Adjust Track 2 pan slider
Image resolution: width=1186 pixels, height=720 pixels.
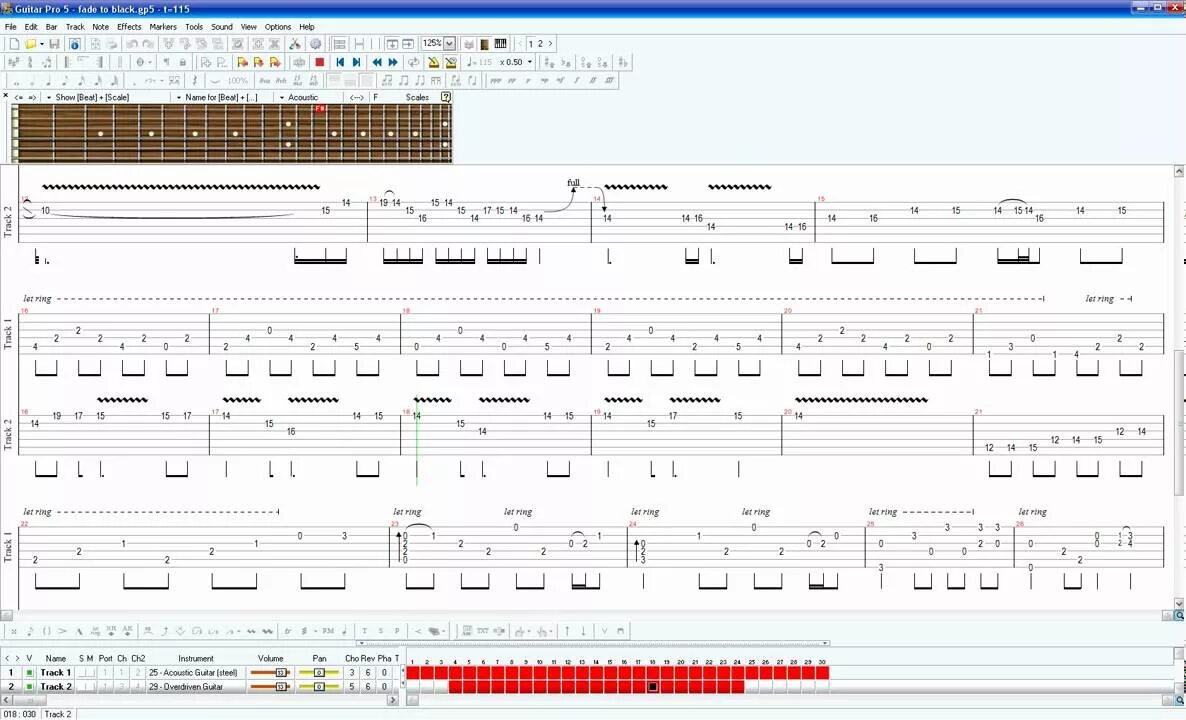[319, 687]
